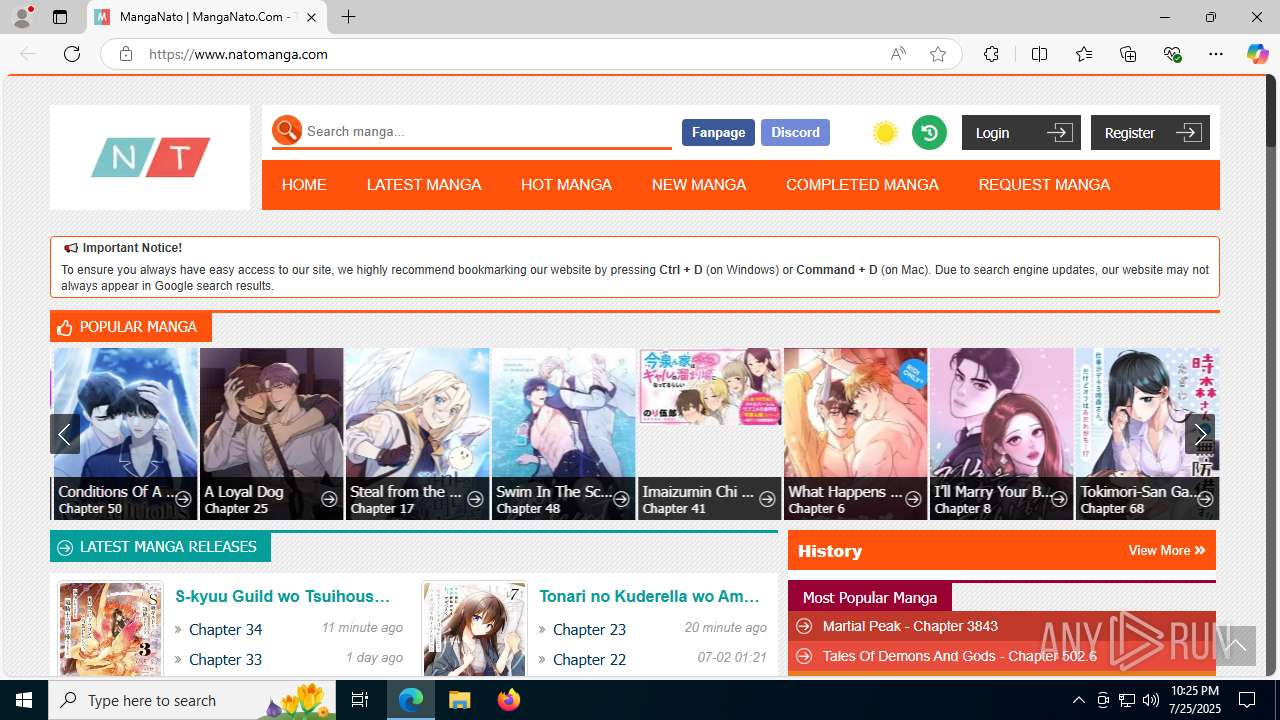Show previous popular manga carousel arrow

[x=65, y=434]
